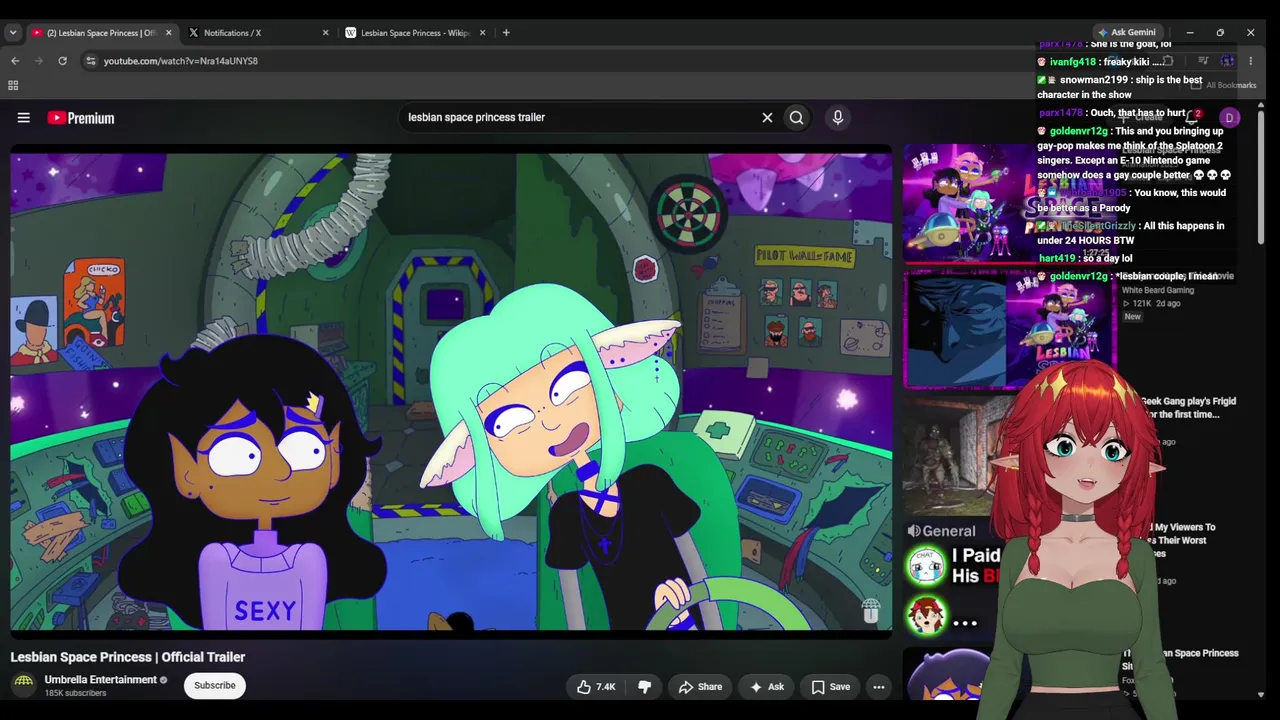This screenshot has height=720, width=1280.
Task: Share the Lesbian Space Princess trailer
Action: point(700,687)
